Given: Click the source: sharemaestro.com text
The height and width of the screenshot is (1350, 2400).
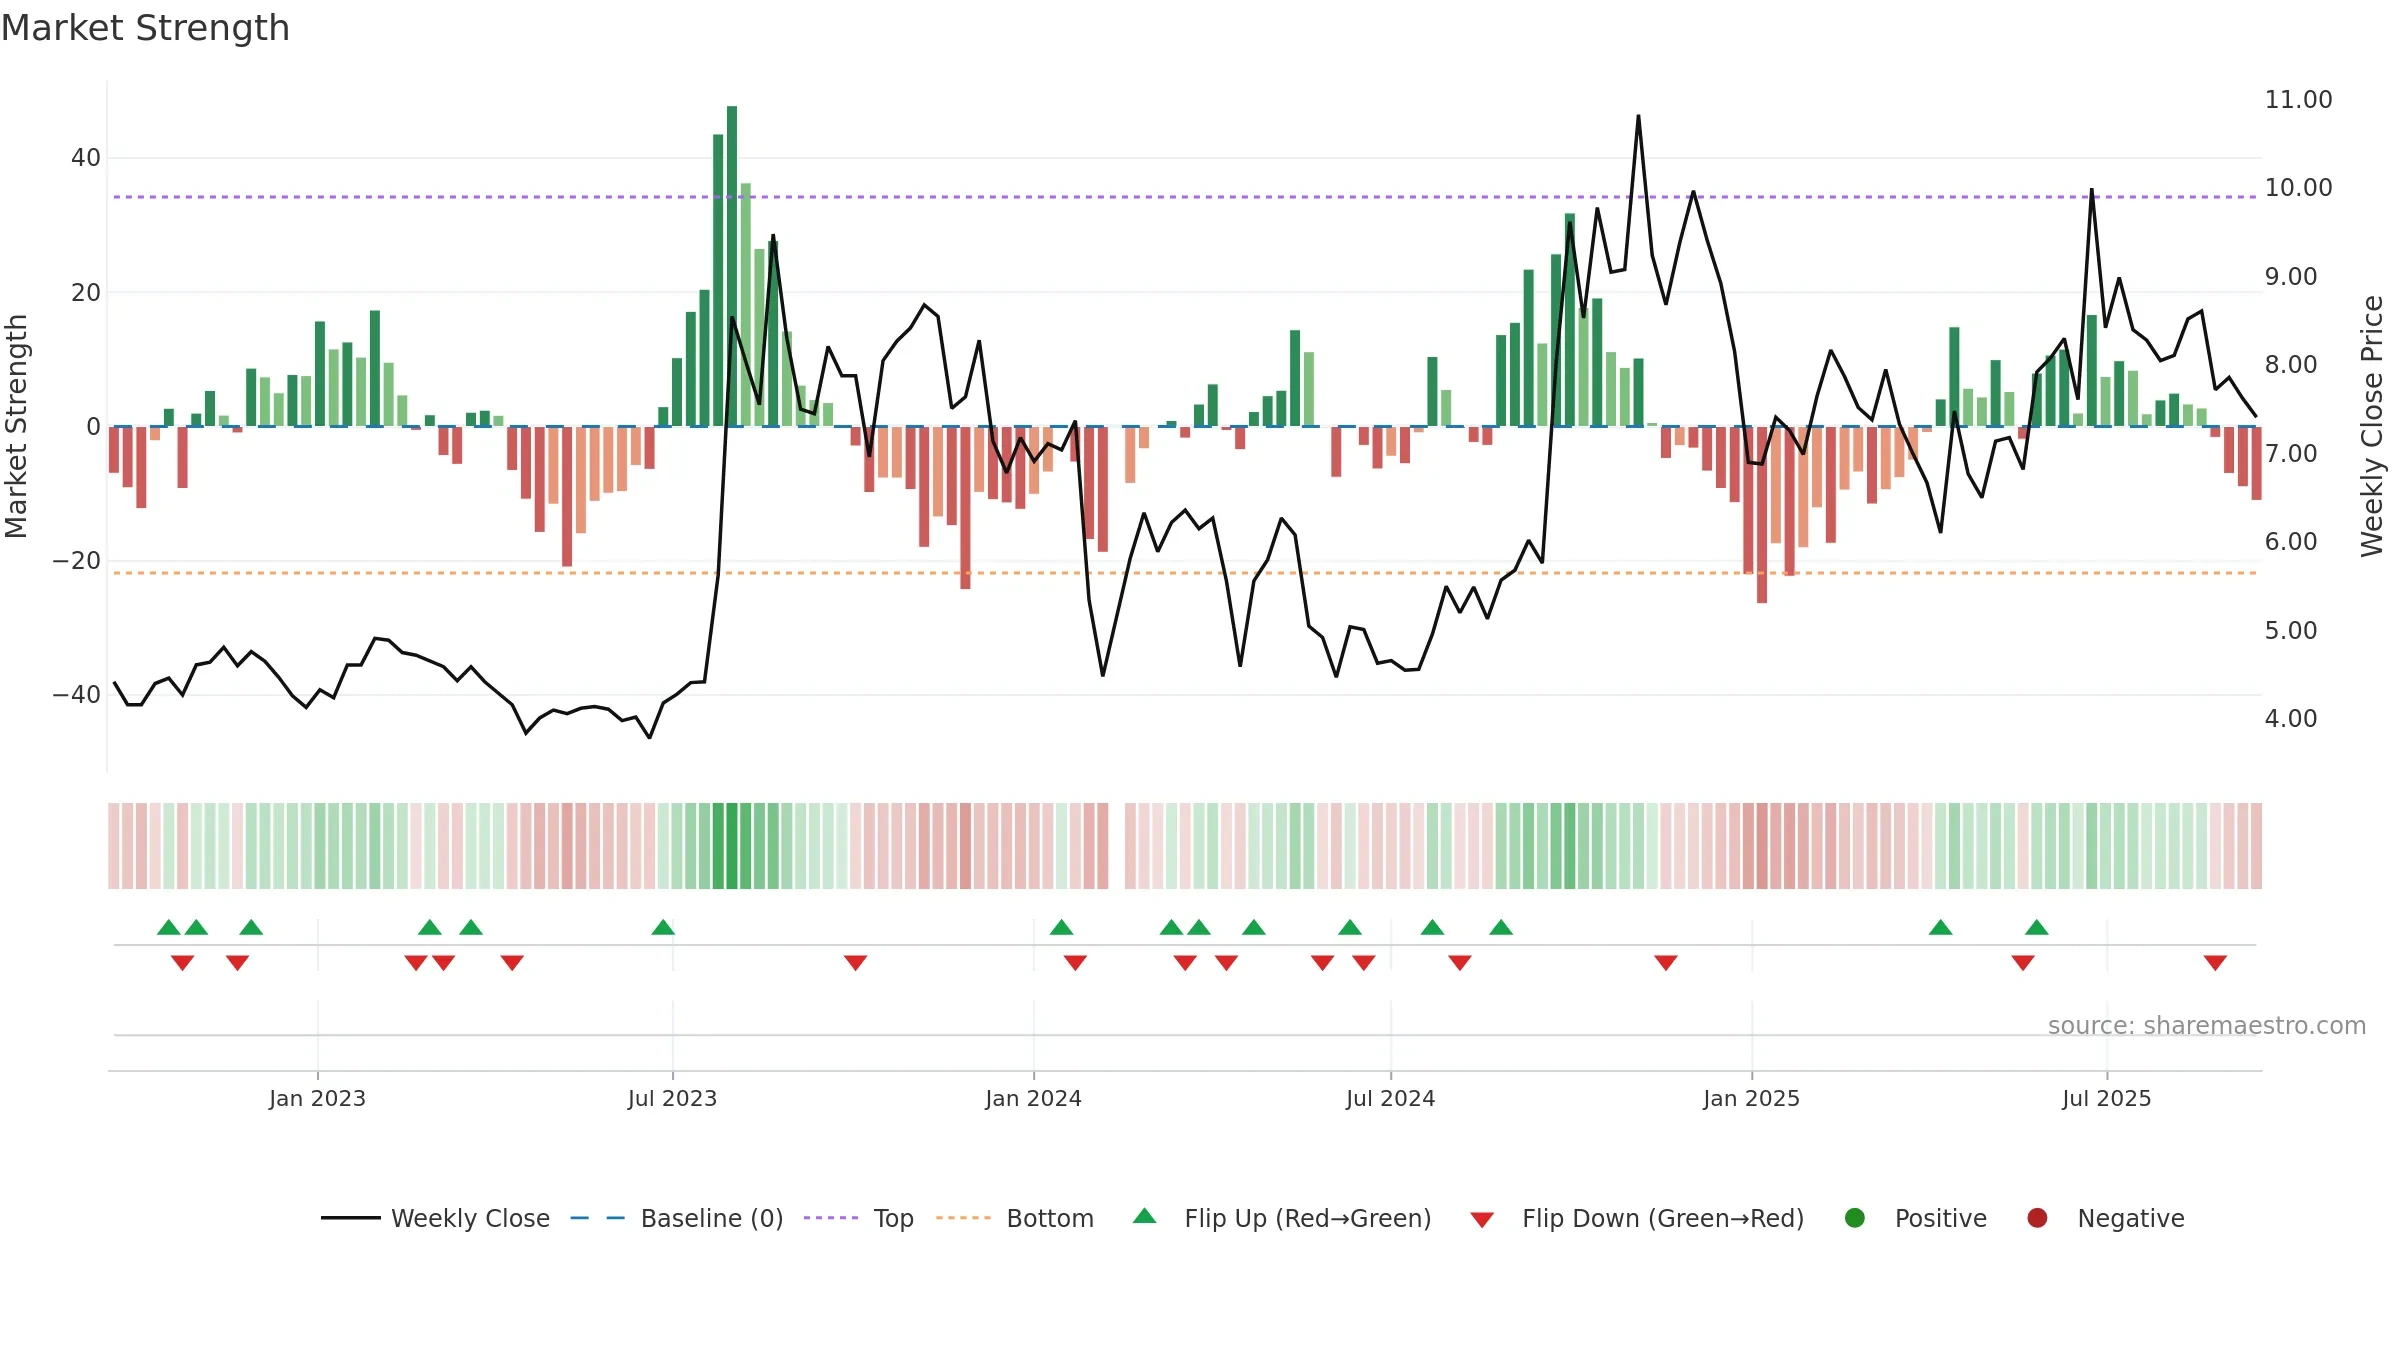Looking at the screenshot, I should click(2207, 1026).
